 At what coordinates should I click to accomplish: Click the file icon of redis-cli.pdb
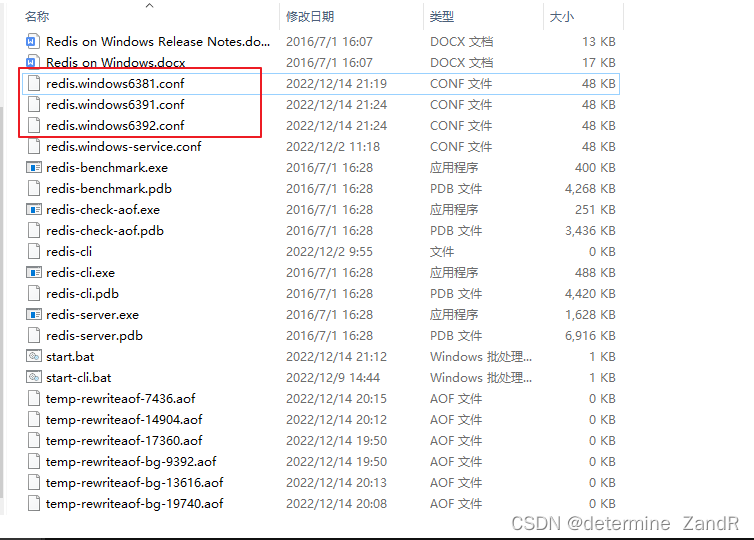pos(34,294)
